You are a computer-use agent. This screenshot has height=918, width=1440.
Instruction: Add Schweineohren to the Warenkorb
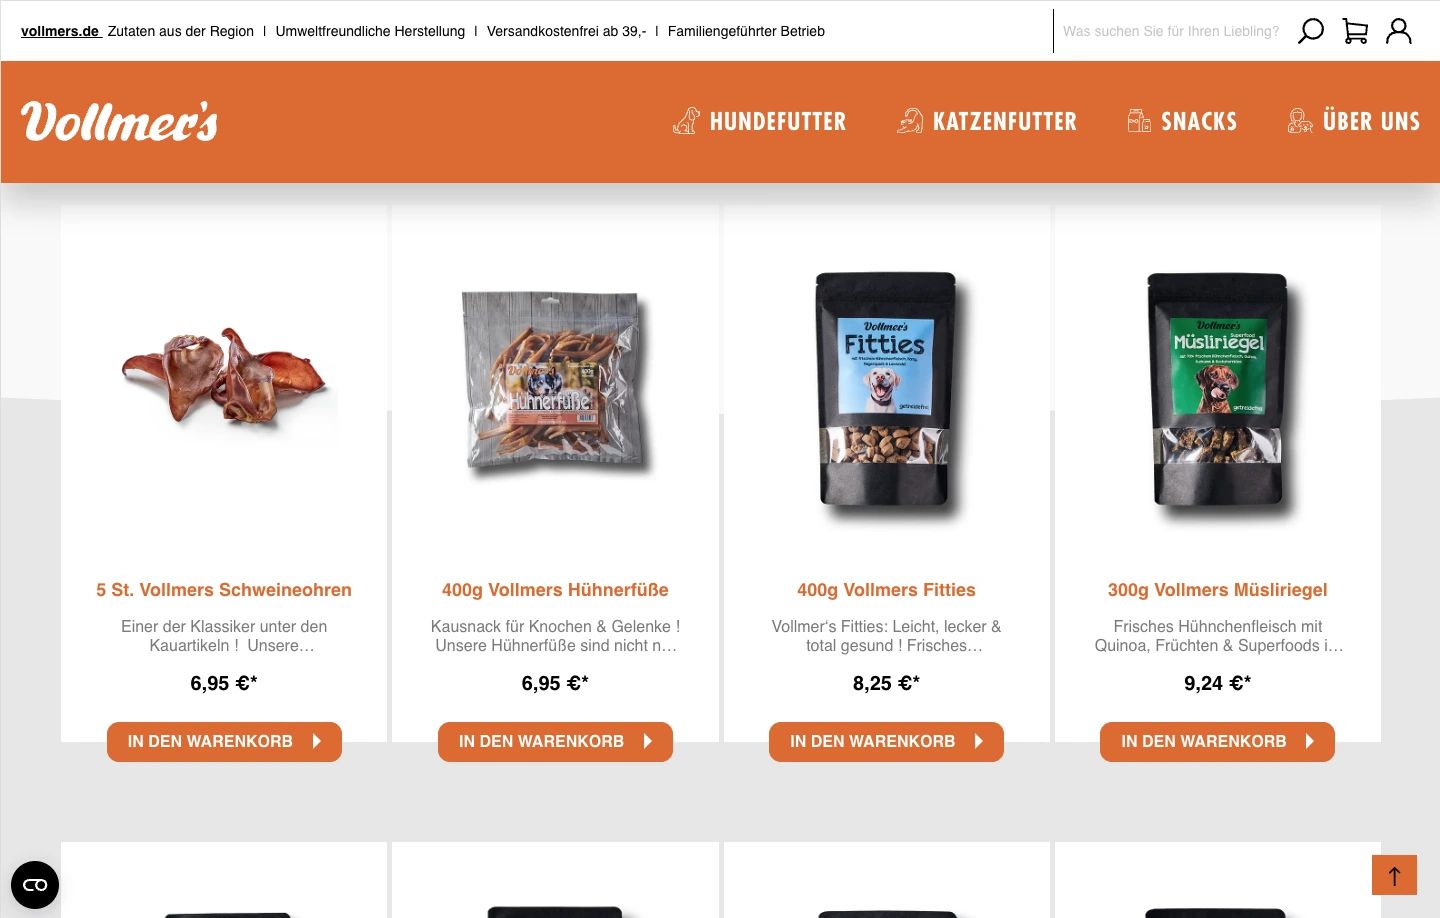coord(224,742)
